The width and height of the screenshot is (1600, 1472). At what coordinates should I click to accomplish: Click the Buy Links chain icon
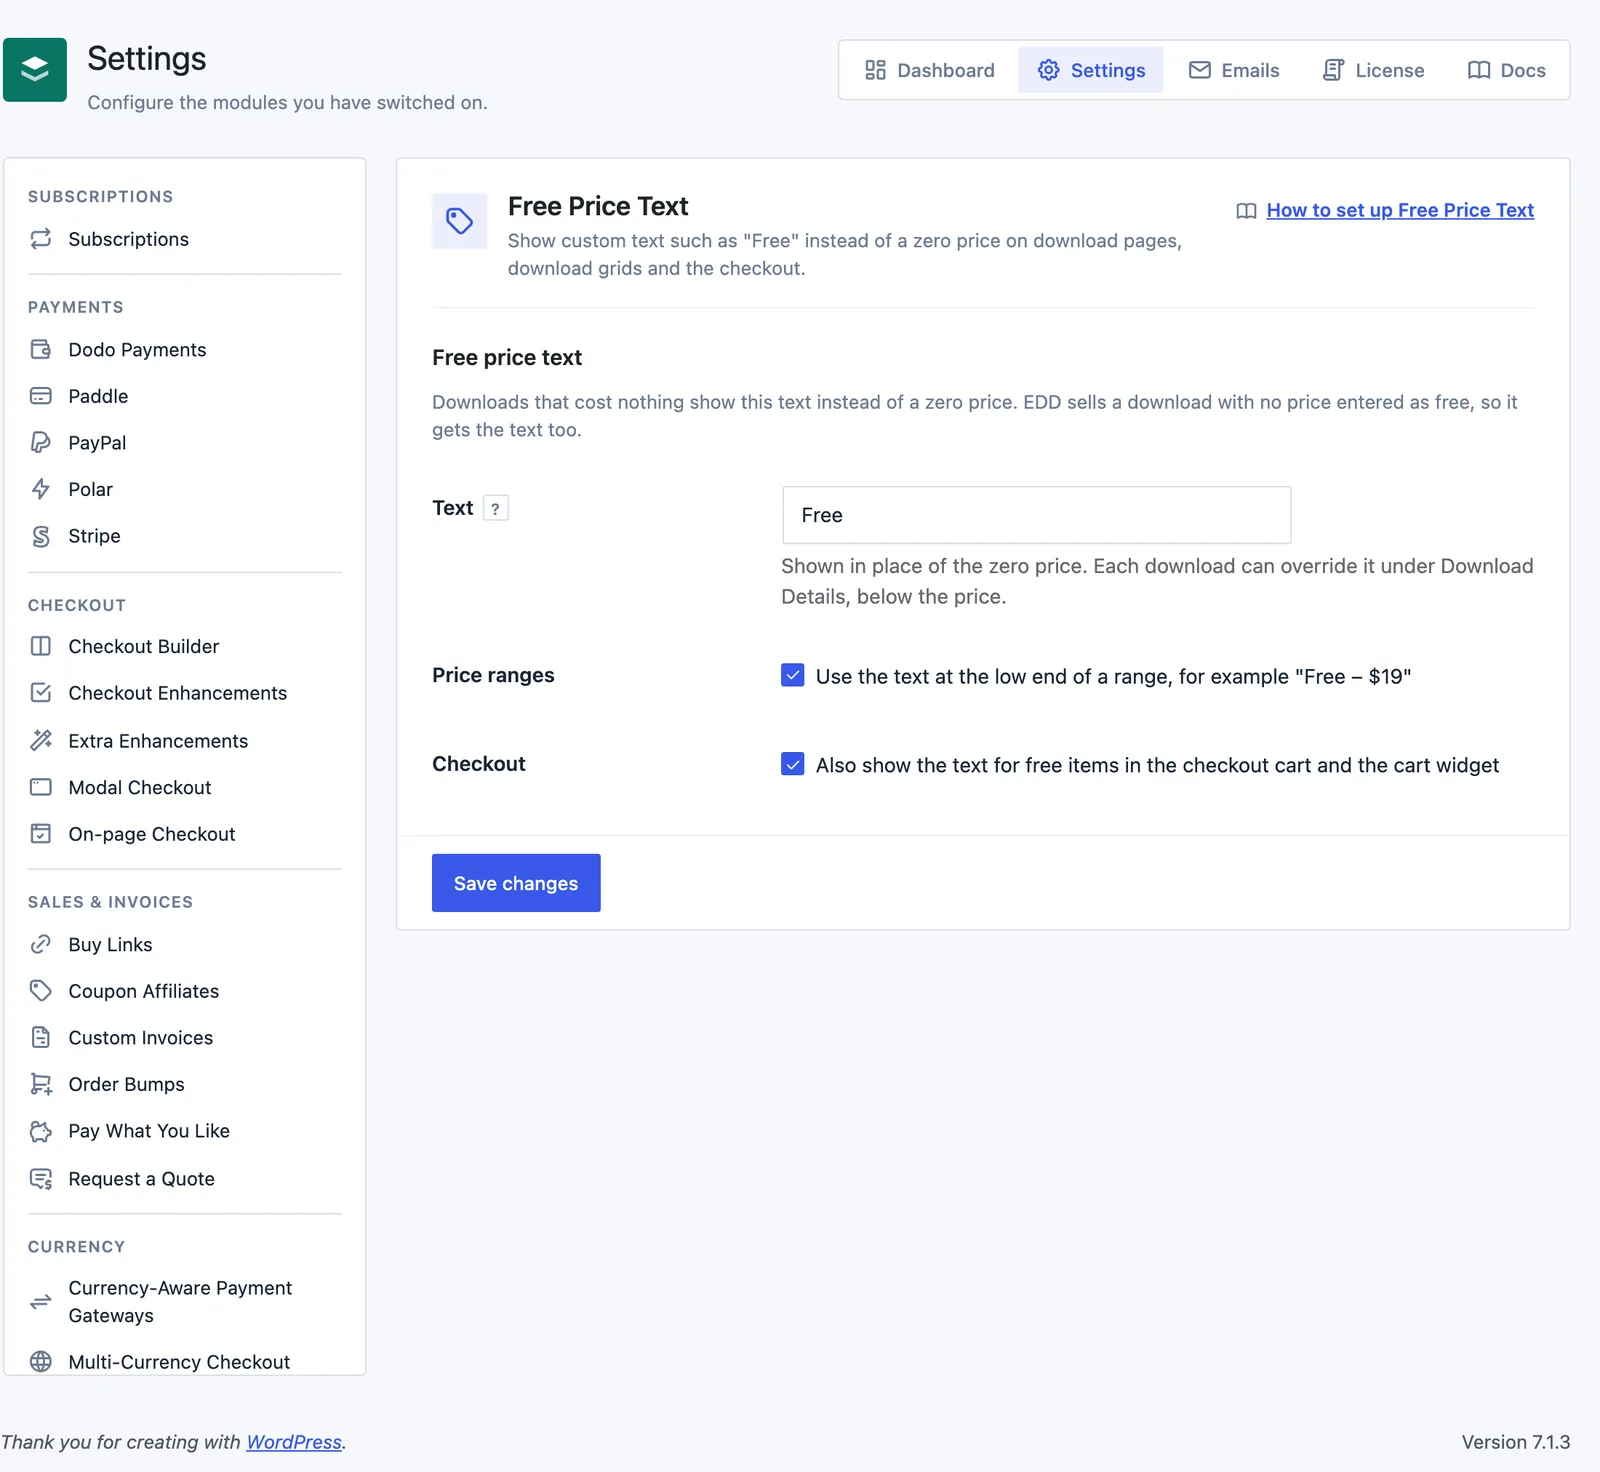[x=41, y=944]
